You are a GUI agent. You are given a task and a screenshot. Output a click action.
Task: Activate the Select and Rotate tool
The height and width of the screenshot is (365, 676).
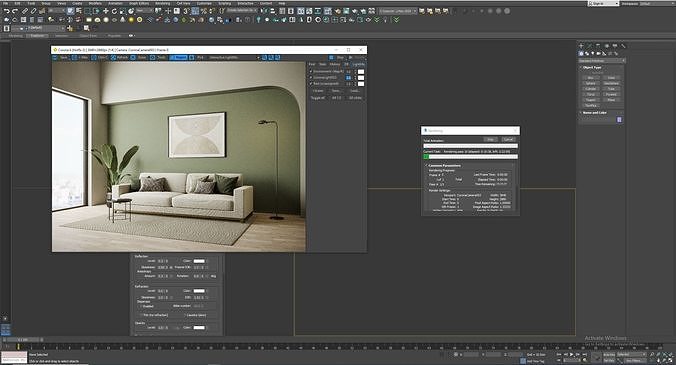tap(114, 11)
